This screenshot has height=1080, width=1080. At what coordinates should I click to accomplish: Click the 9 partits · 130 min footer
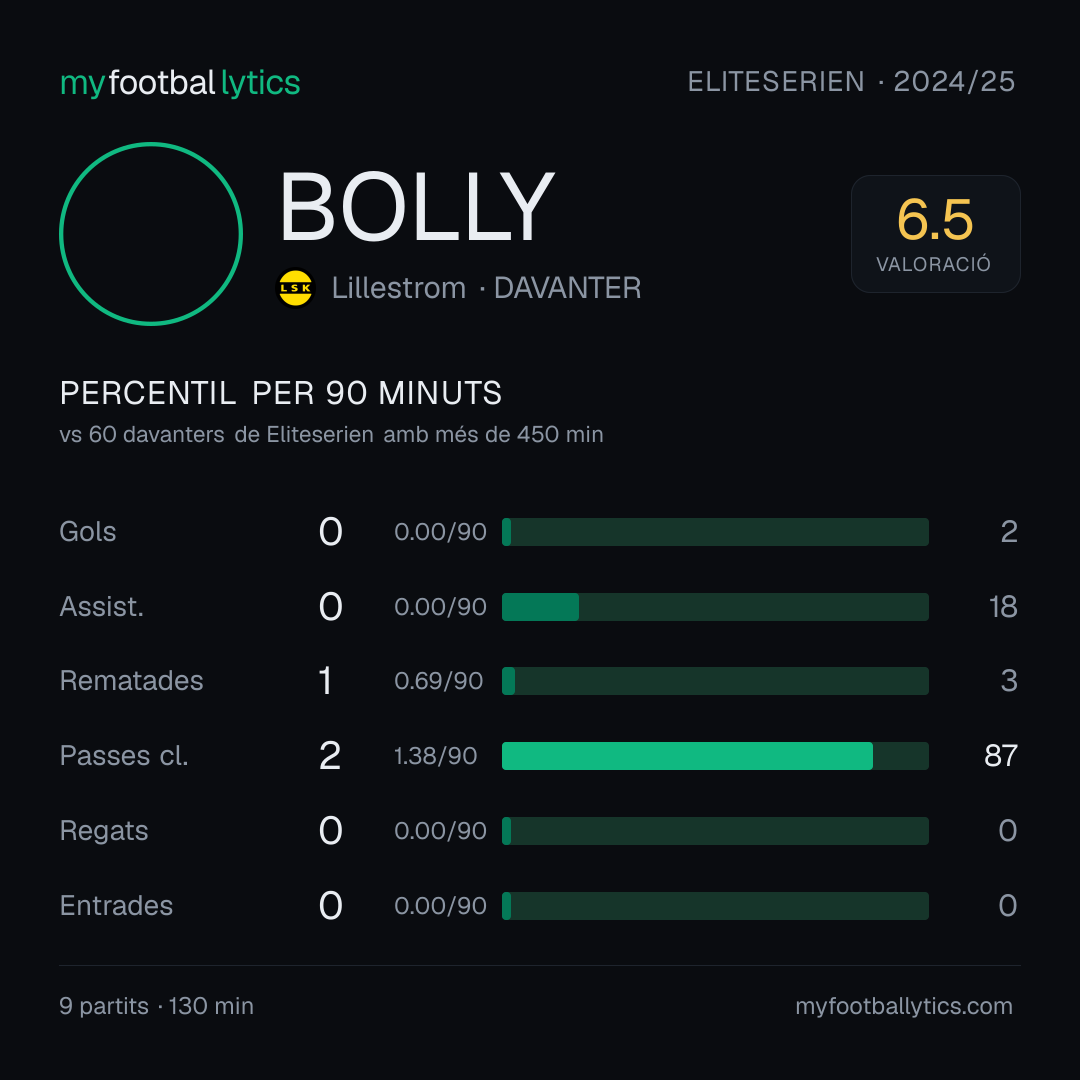156,1006
